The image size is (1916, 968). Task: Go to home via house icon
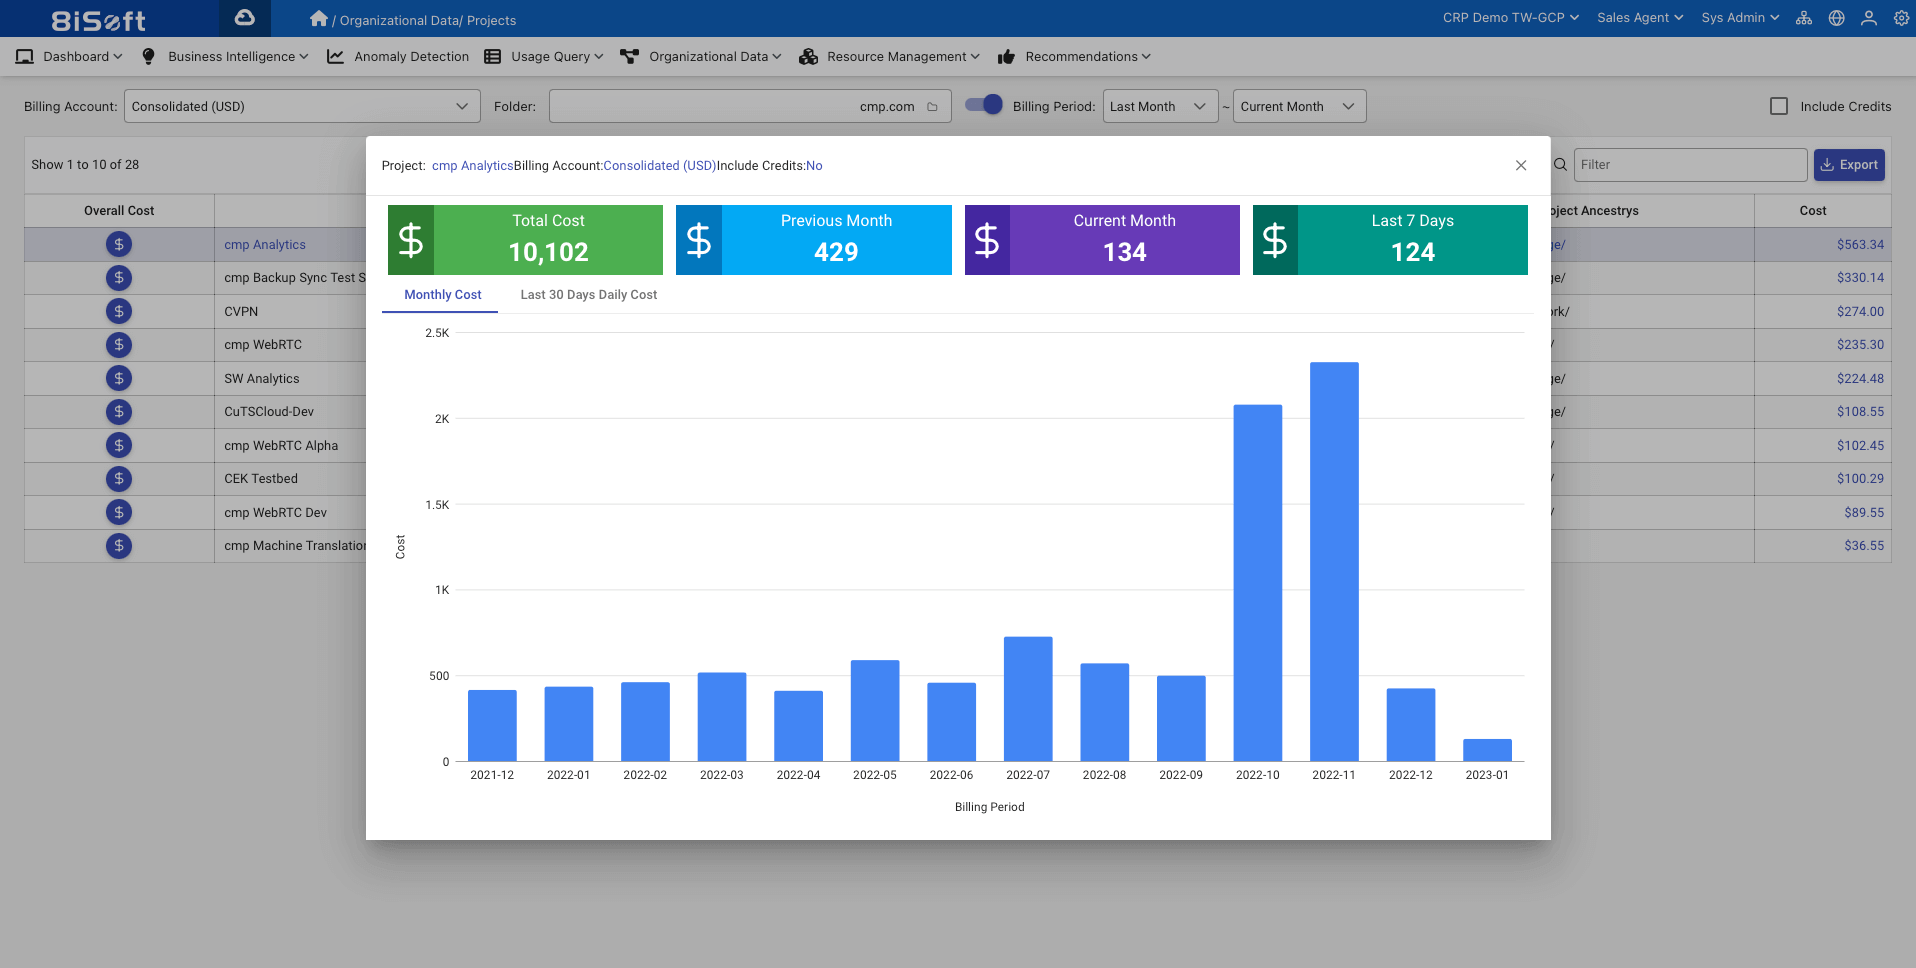coord(319,18)
